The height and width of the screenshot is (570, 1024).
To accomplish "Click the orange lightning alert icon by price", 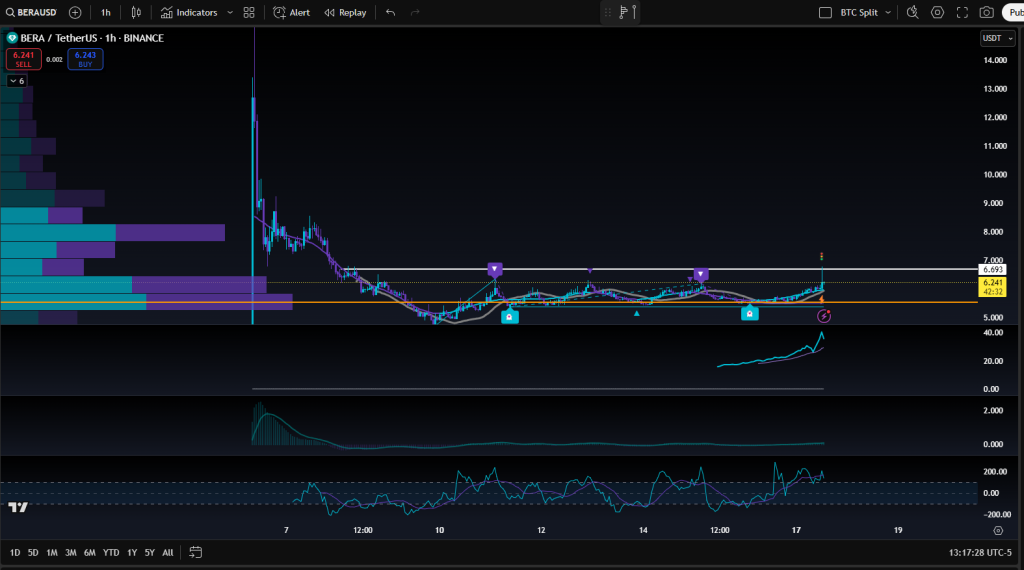I will 822,299.
